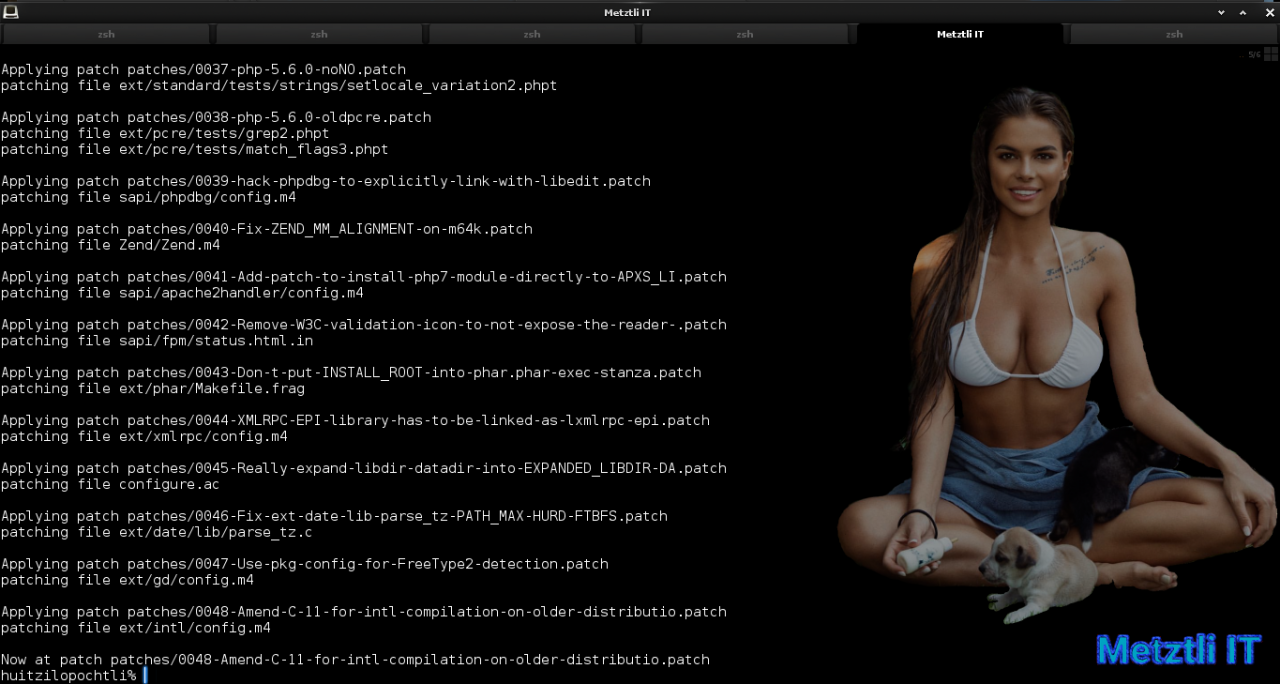1280x684 pixels.
Task: Click the tab overview grid icon beside 5/6
Action: (x=1270, y=55)
